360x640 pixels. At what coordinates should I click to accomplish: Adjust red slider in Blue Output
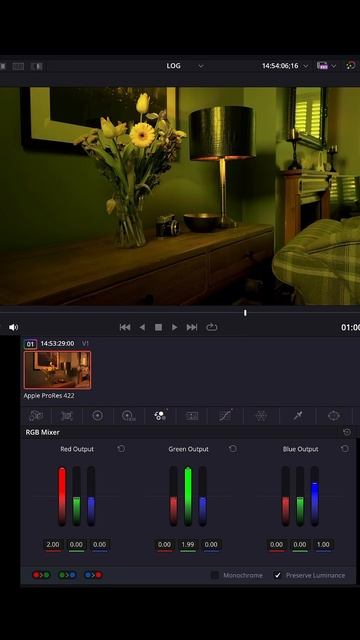click(x=285, y=496)
